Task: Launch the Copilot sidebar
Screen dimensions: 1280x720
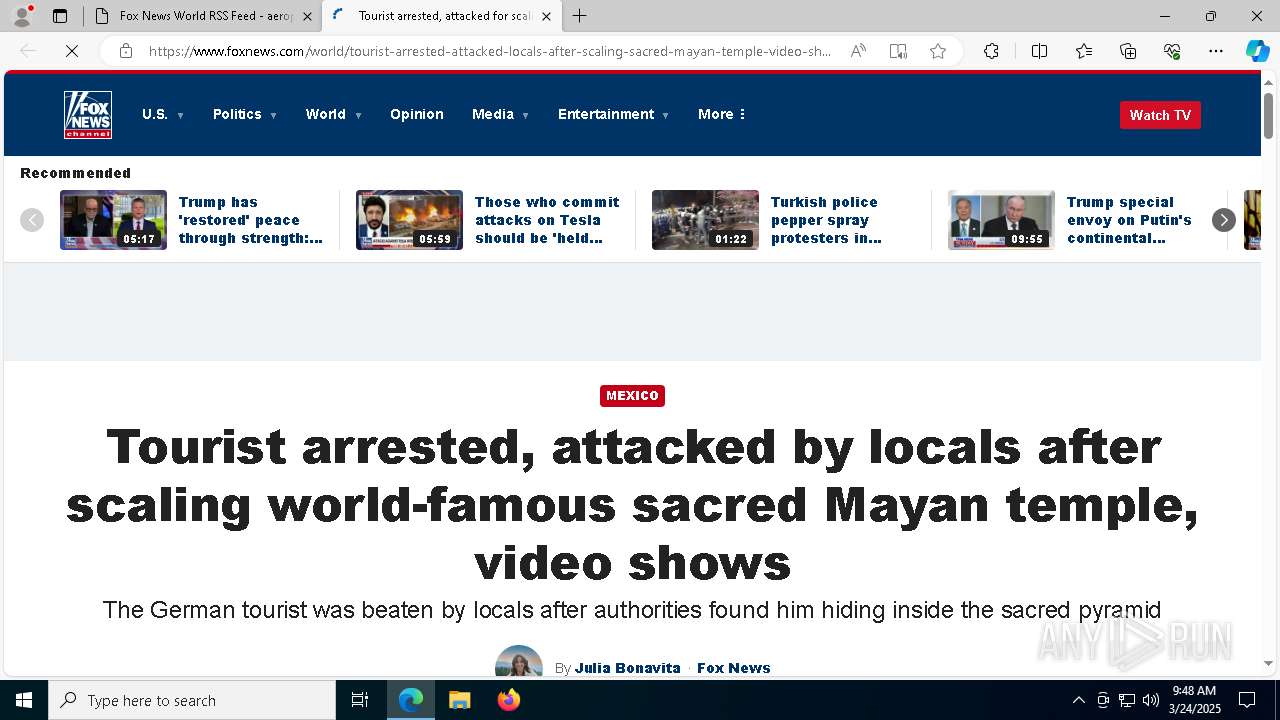Action: pos(1257,51)
